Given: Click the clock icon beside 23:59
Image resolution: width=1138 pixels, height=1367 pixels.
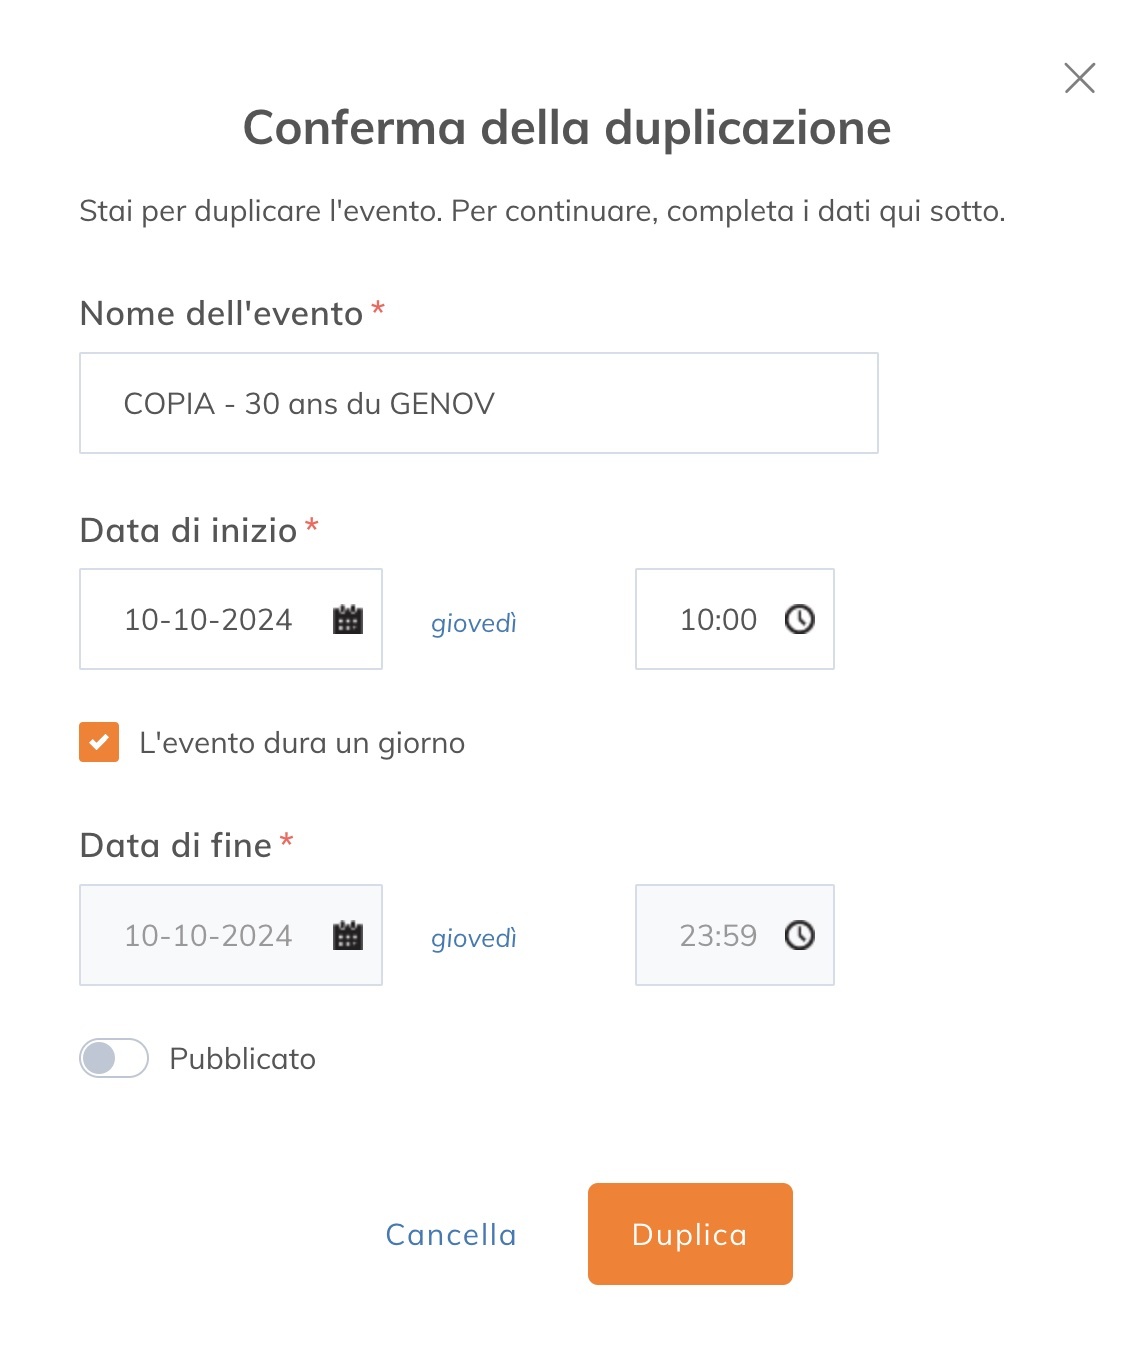Looking at the screenshot, I should coord(799,935).
